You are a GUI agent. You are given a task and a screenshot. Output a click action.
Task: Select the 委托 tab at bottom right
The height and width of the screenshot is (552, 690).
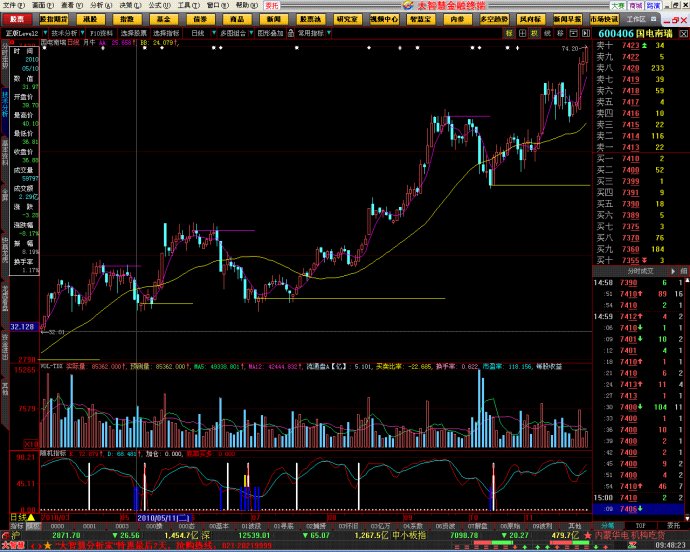click(x=673, y=526)
